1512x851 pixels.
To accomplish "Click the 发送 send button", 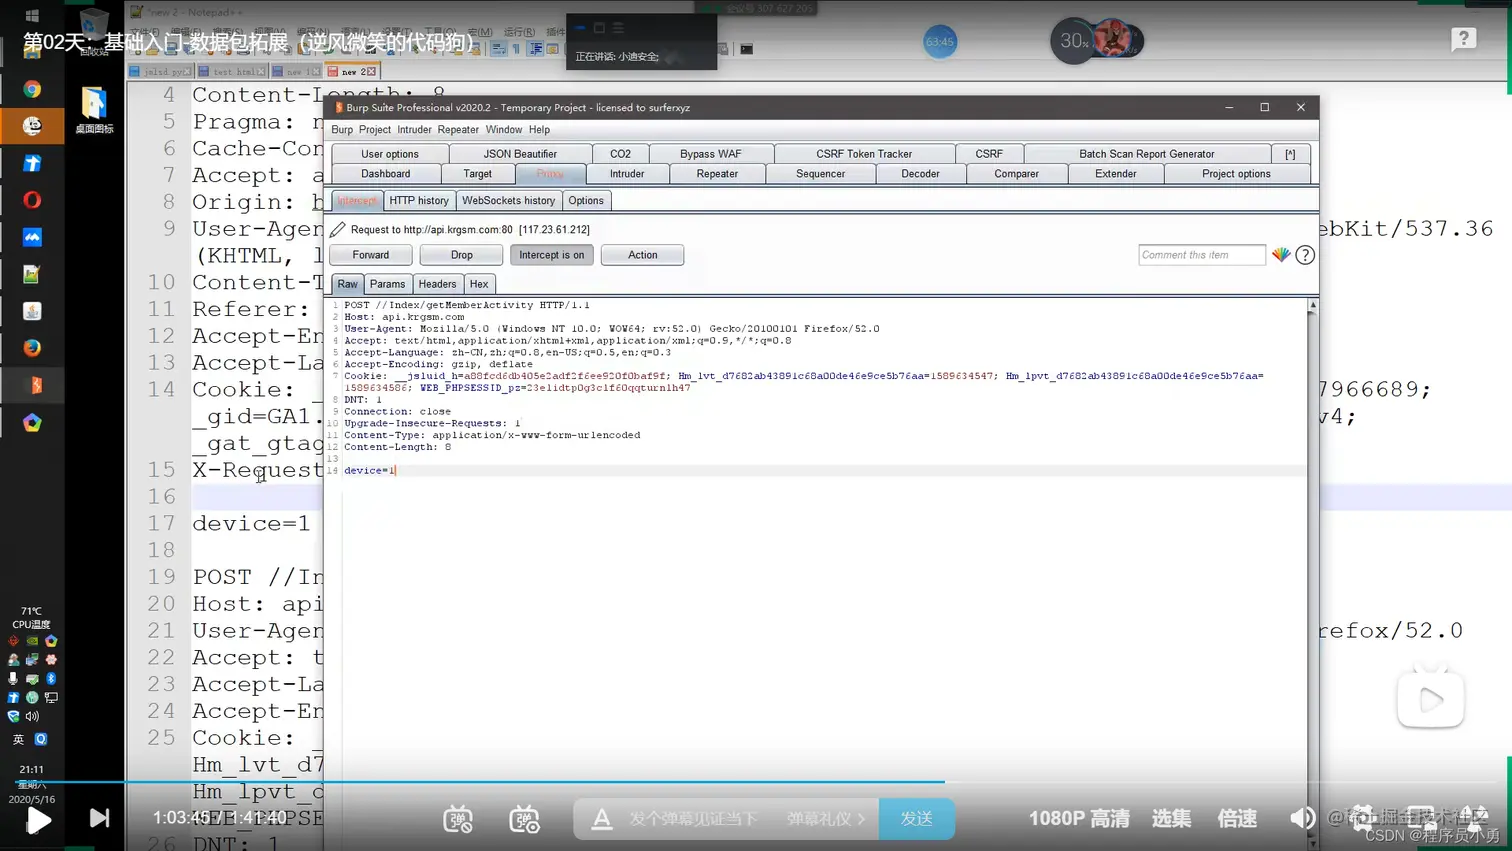I will (x=916, y=819).
